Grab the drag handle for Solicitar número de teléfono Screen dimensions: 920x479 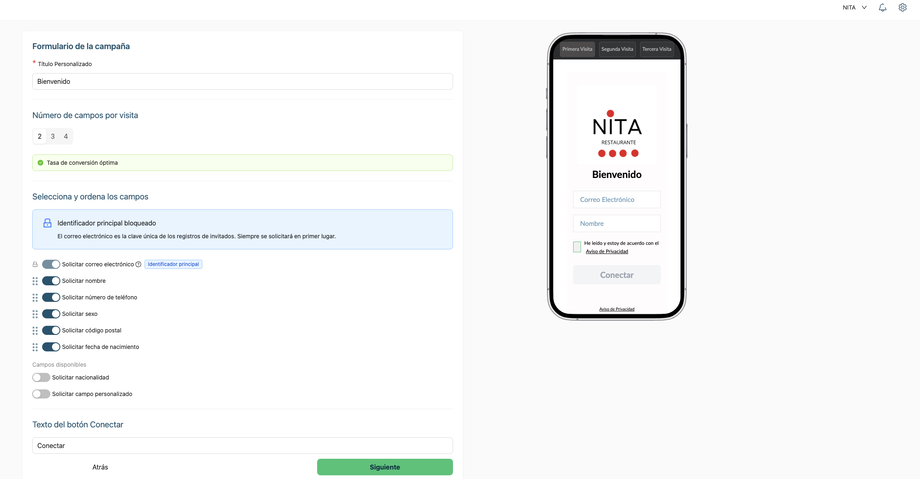35,298
